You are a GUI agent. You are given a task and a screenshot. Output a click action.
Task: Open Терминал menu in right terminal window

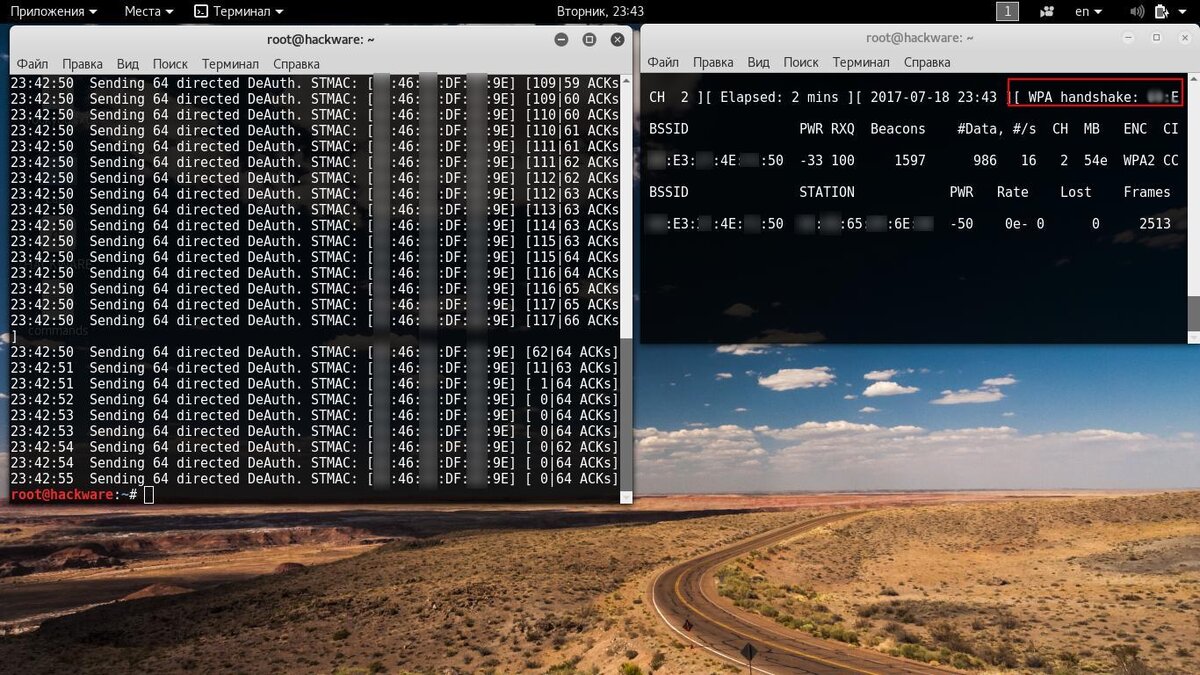click(861, 61)
